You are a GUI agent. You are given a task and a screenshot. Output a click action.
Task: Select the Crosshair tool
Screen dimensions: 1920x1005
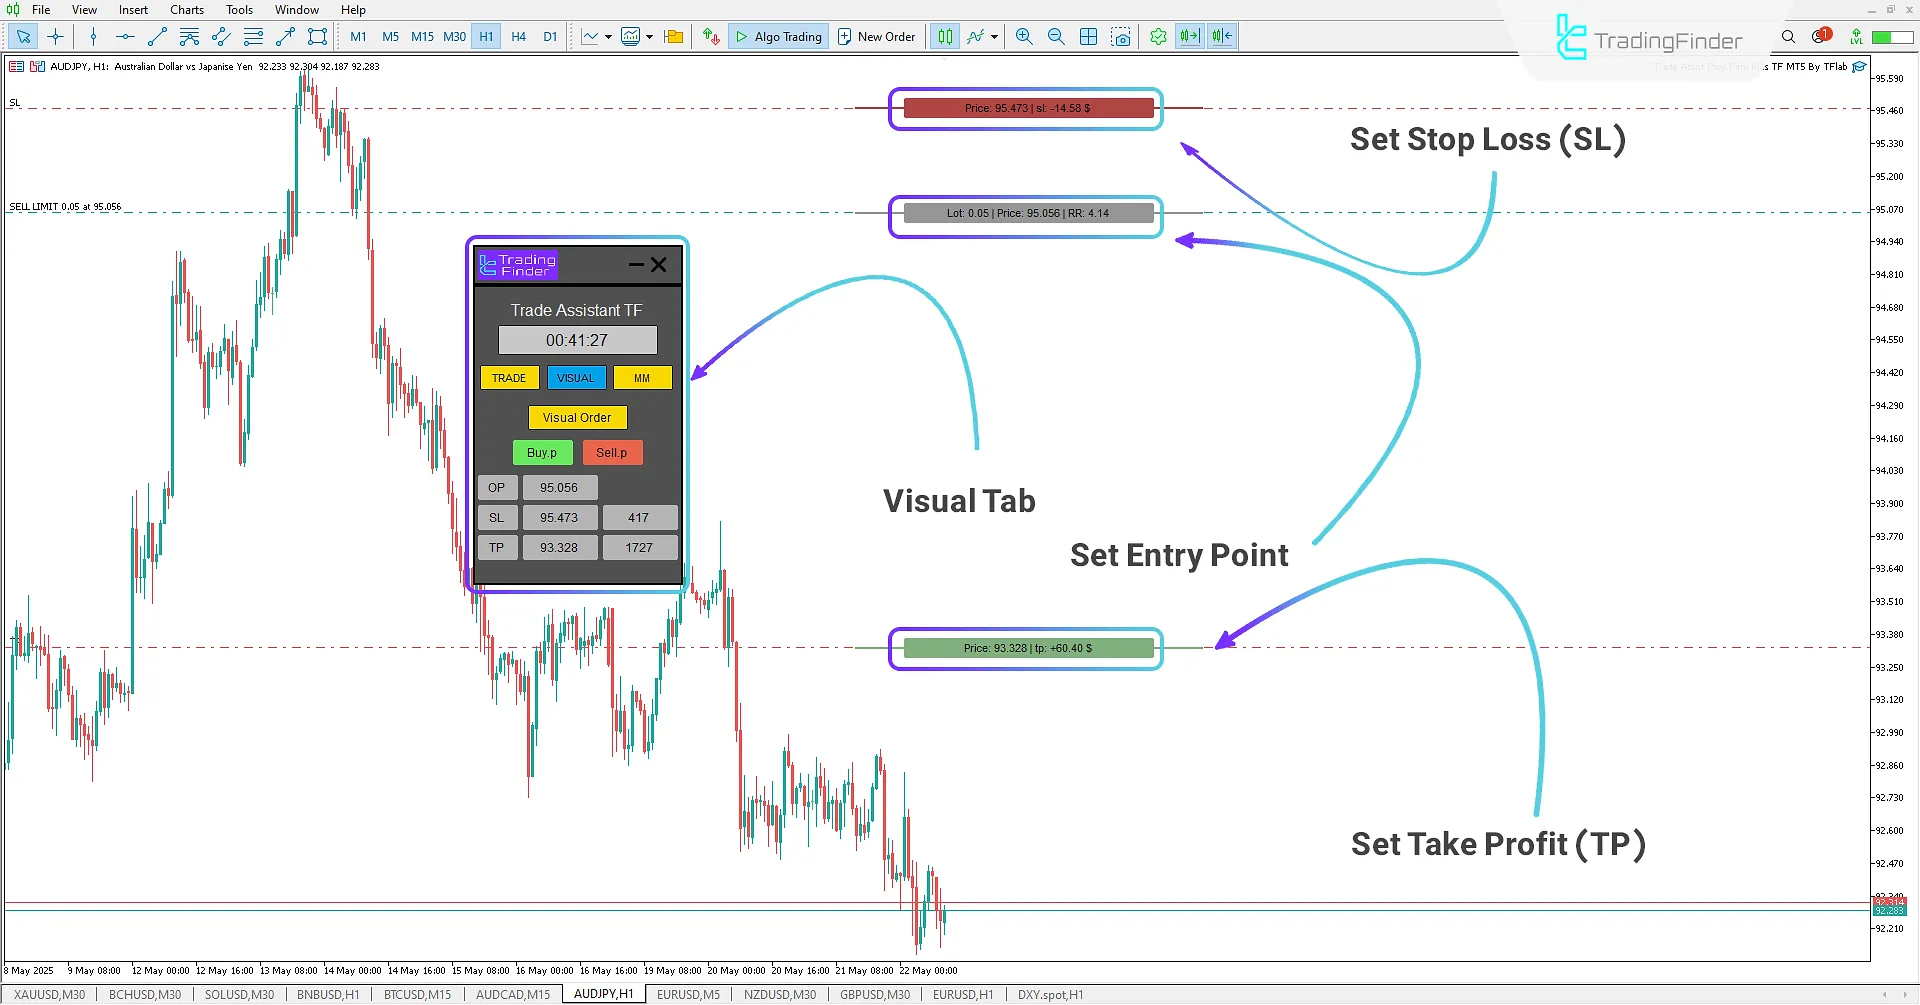pyautogui.click(x=55, y=36)
